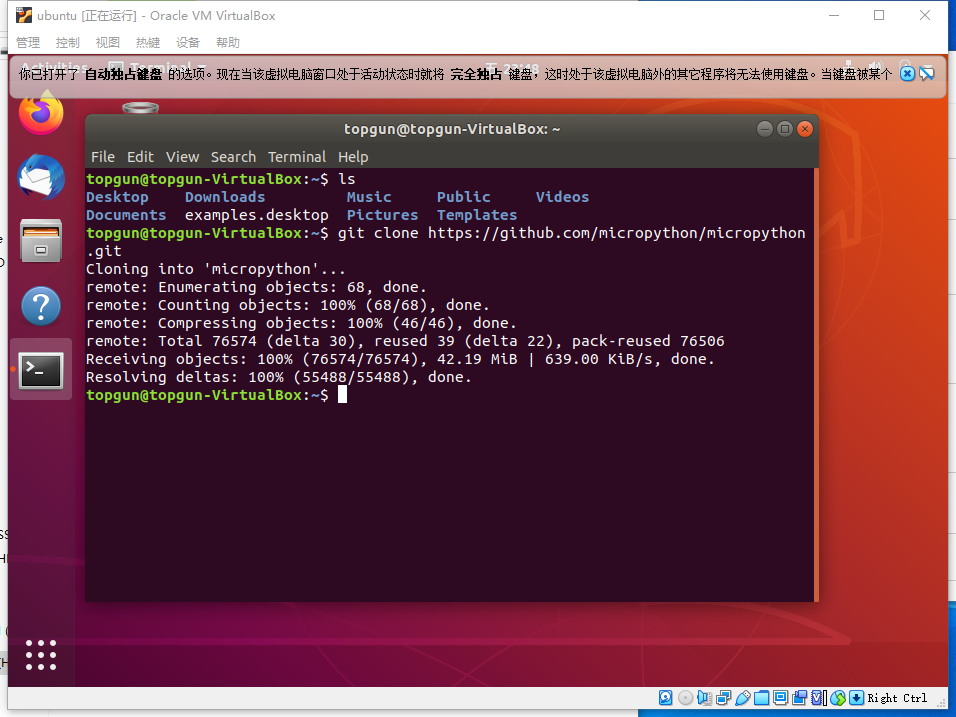The width and height of the screenshot is (956, 717).
Task: Open the Files manager from the dock
Action: 41,241
